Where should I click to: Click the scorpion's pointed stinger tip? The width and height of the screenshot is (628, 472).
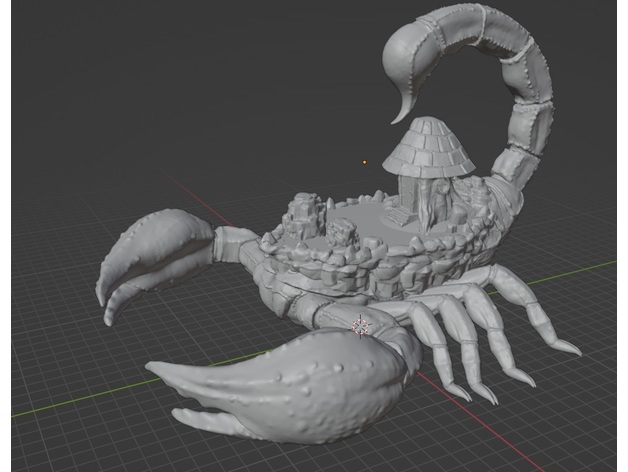click(x=398, y=120)
